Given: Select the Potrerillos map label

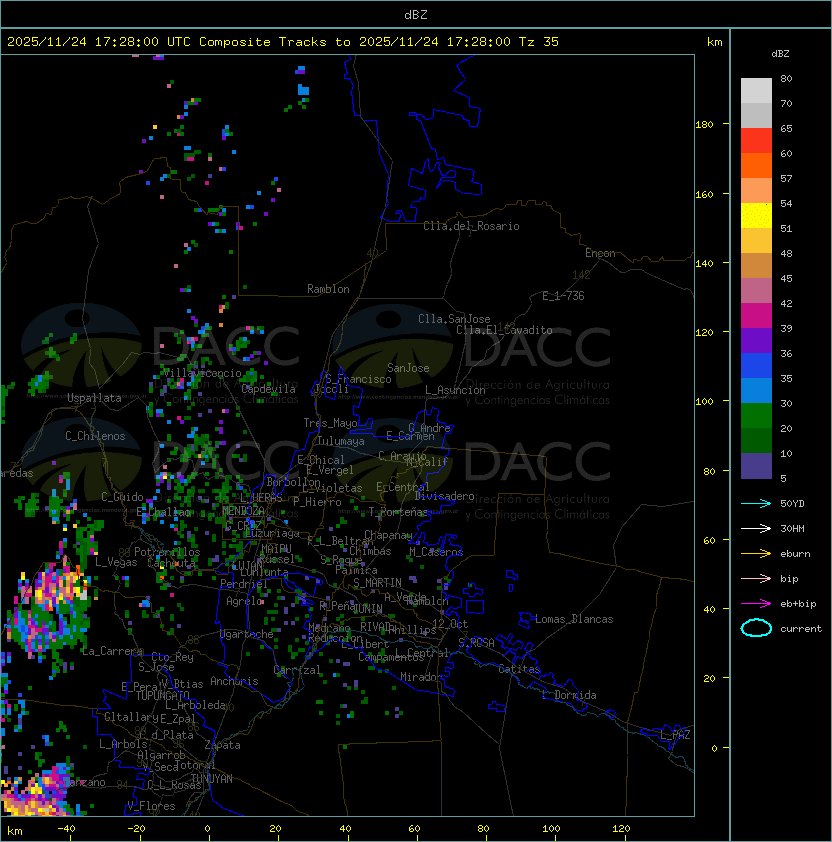Looking at the screenshot, I should [167, 552].
